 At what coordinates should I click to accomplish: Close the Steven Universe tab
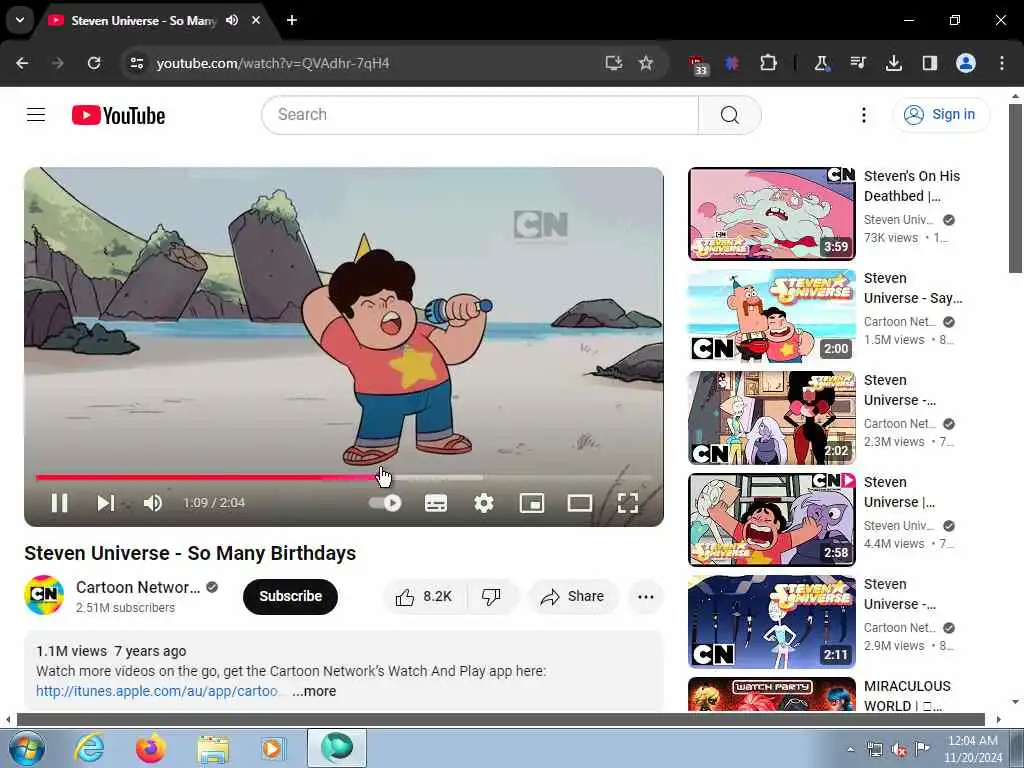256,20
